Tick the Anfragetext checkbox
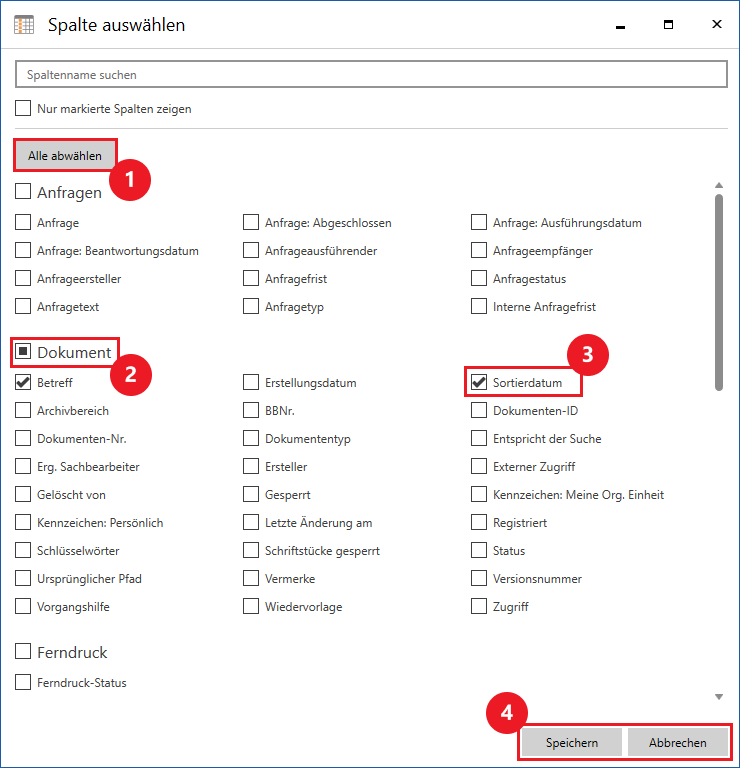740x768 pixels. (x=23, y=306)
